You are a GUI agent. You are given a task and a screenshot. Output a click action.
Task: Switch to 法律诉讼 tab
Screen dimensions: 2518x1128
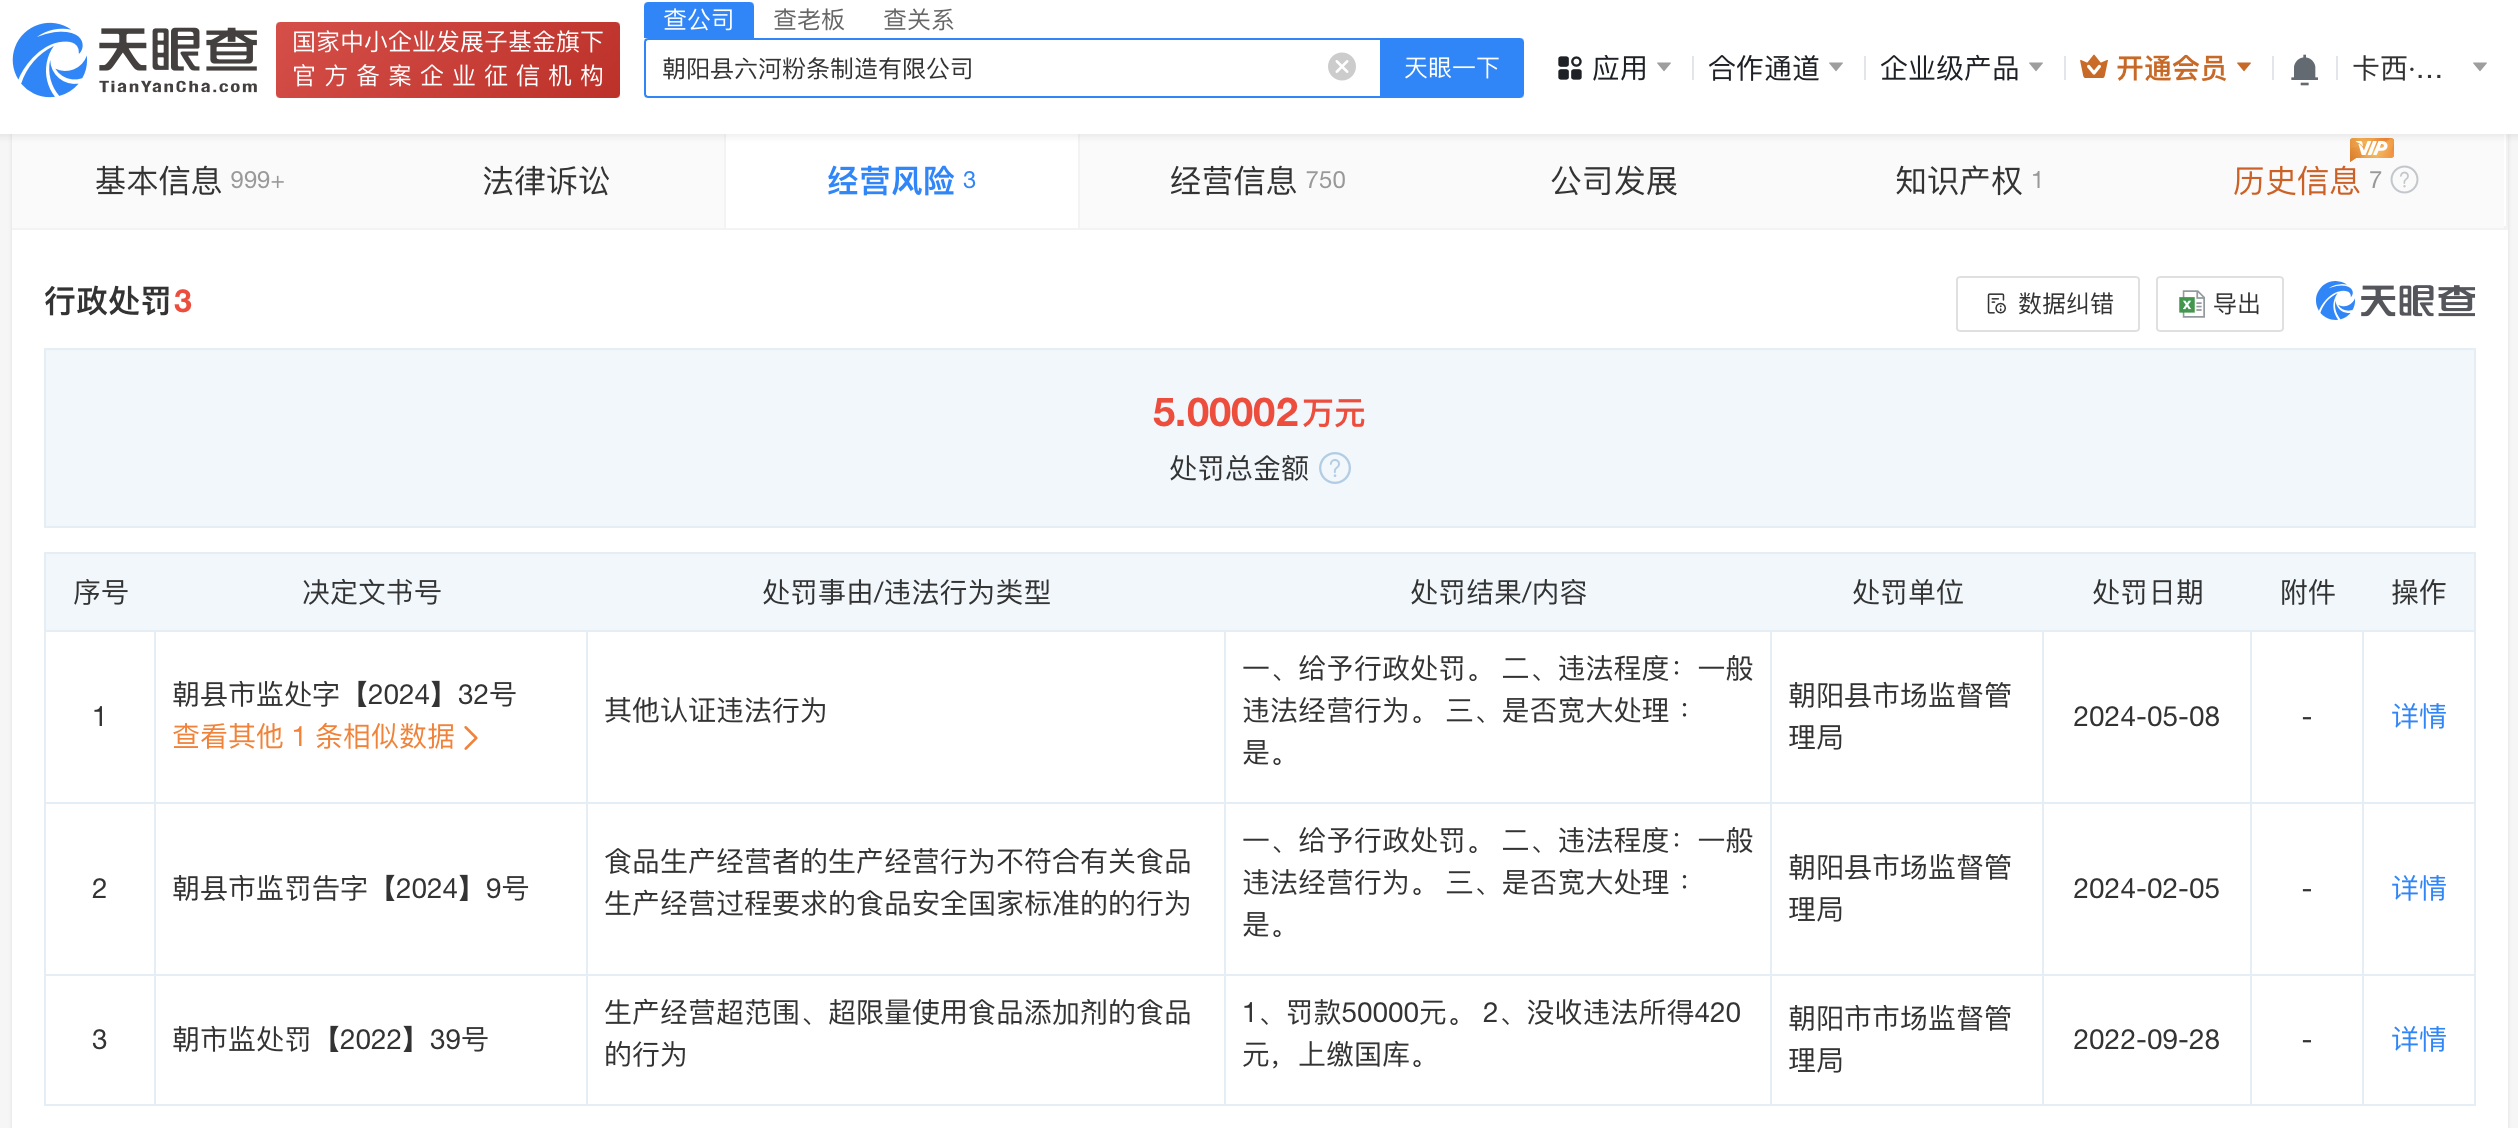545,181
